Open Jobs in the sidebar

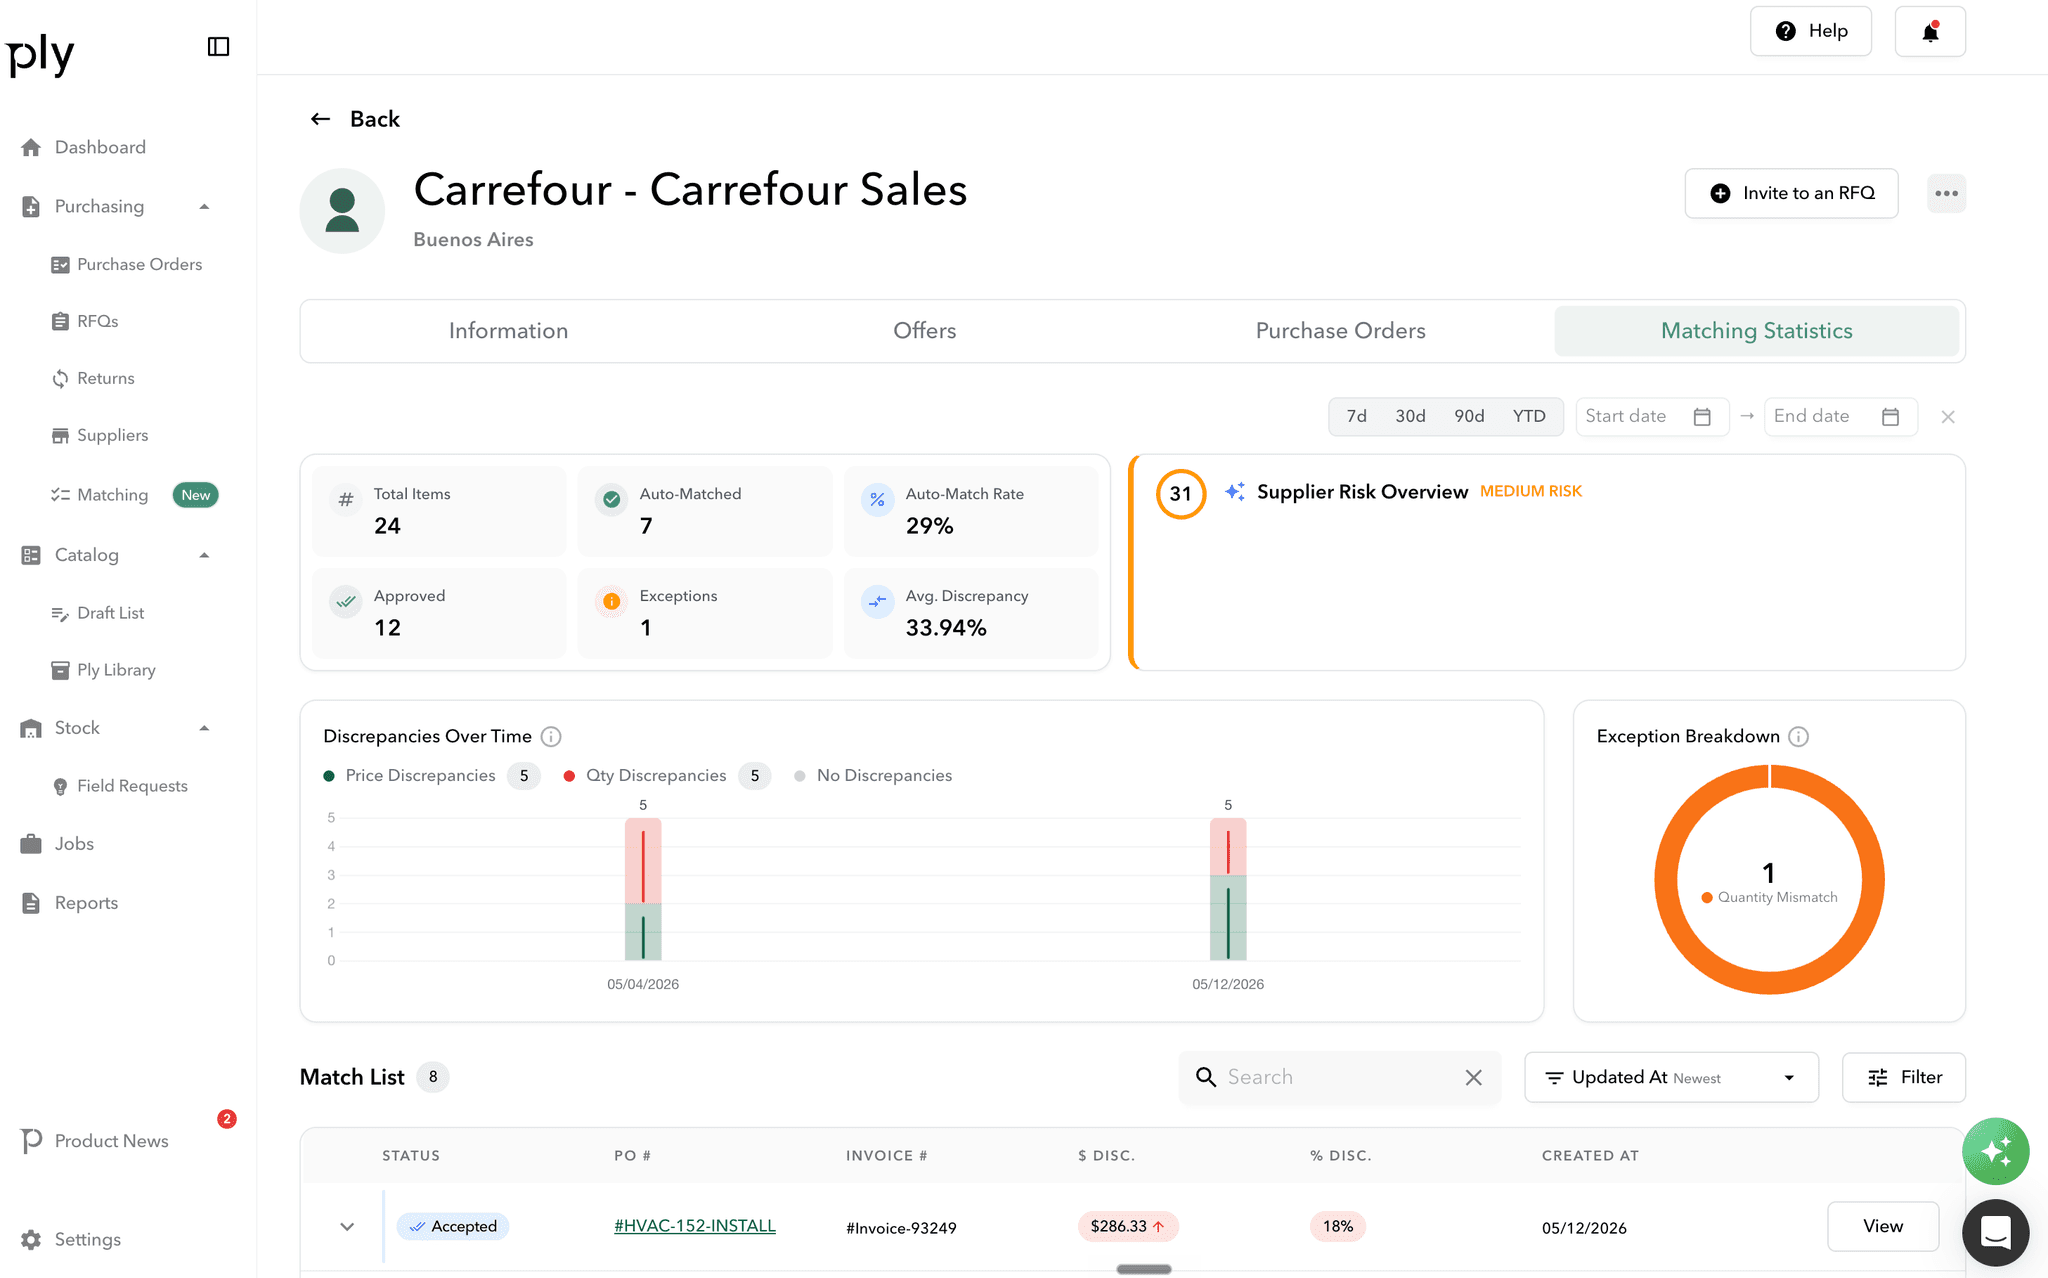point(74,844)
